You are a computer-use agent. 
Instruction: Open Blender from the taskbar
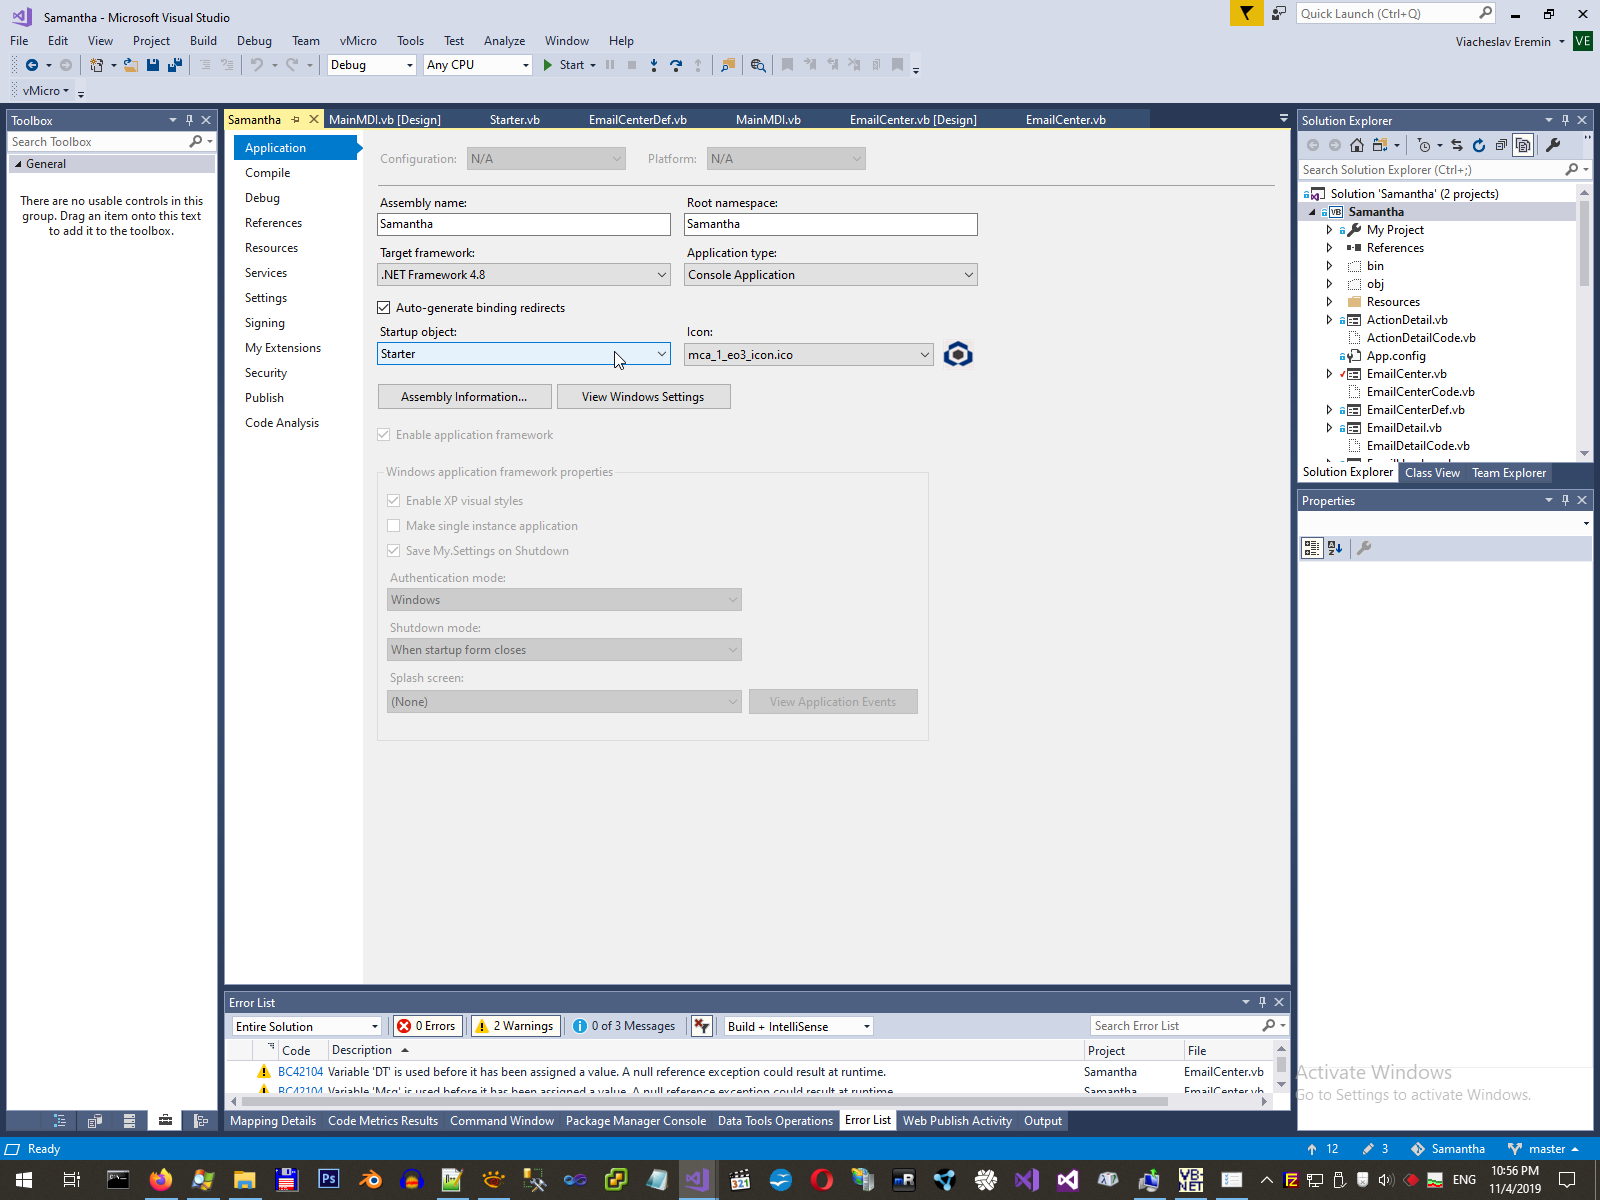coord(370,1180)
